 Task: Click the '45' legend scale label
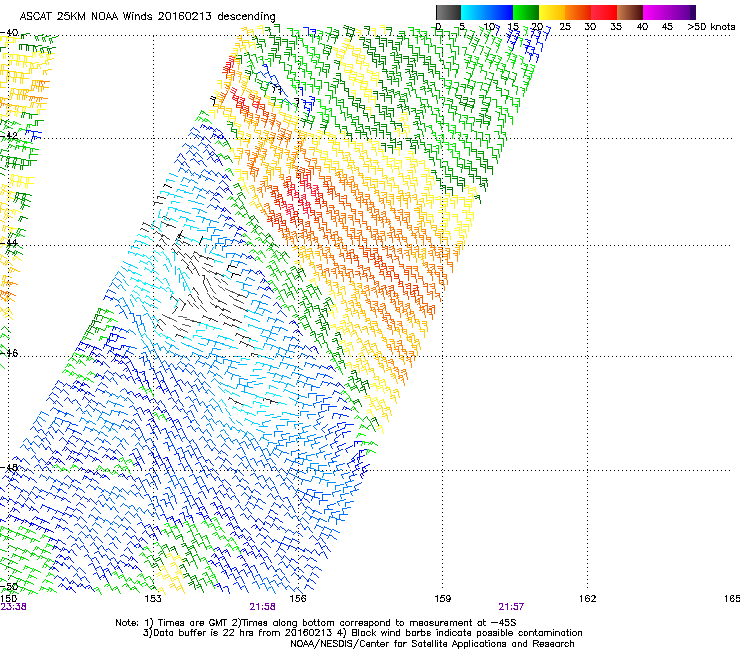[x=667, y=26]
